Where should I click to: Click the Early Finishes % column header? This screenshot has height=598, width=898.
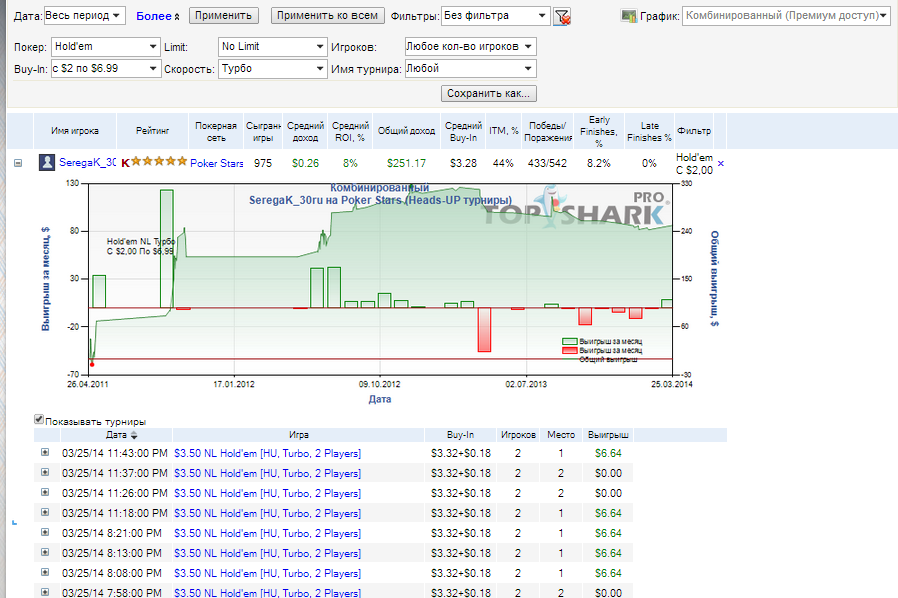point(598,131)
